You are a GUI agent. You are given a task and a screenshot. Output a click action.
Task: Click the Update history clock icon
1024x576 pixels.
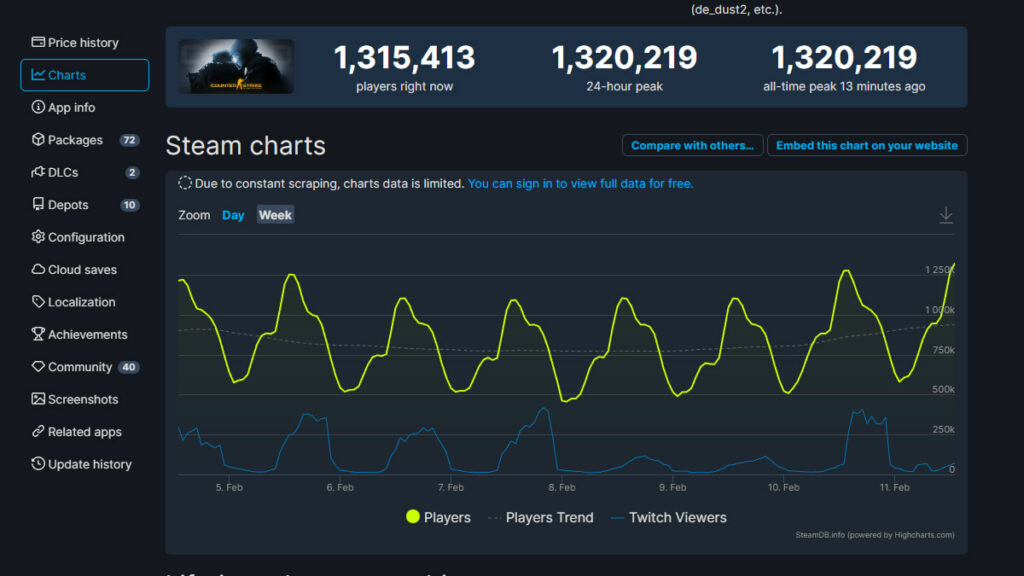[38, 464]
